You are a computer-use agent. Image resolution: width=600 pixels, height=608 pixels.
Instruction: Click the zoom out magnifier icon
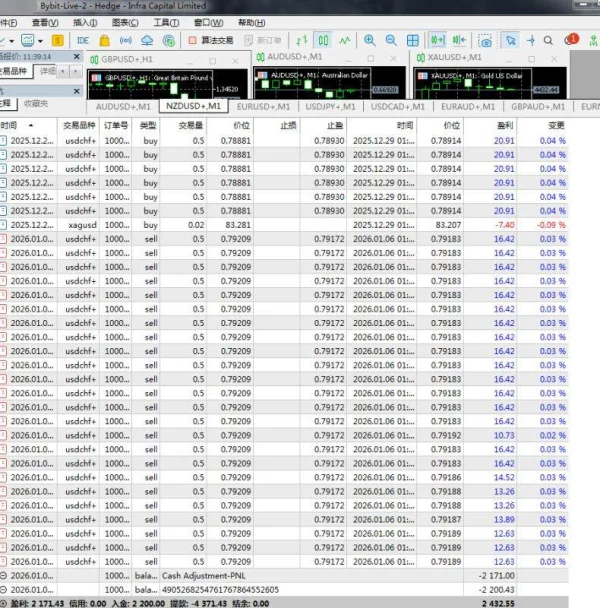390,40
